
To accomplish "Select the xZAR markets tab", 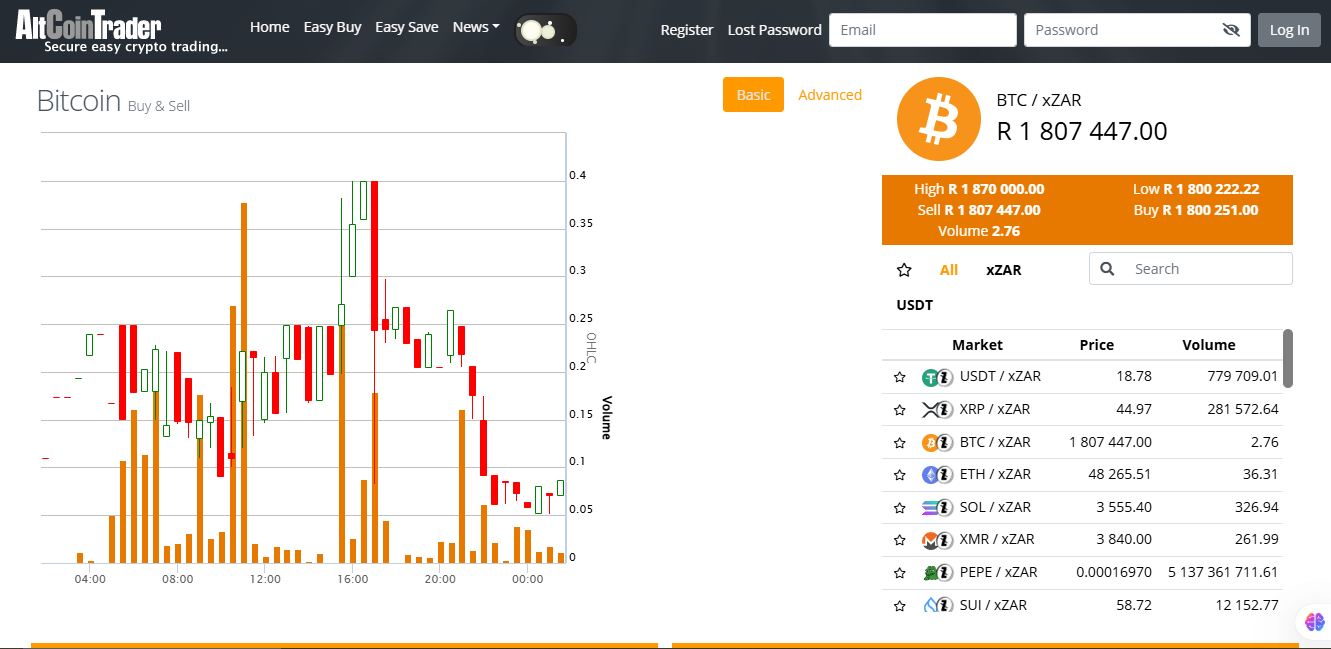I will click(x=1004, y=270).
